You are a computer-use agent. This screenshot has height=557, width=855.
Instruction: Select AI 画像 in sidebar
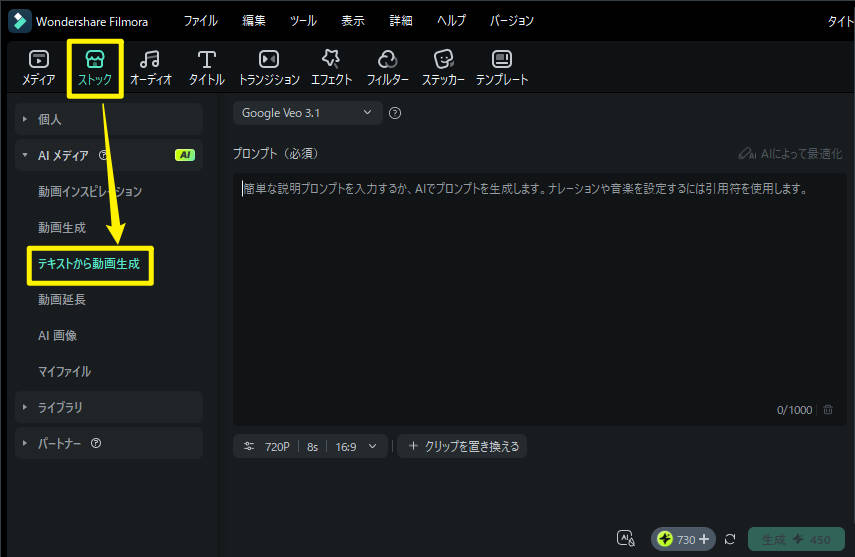pos(57,336)
